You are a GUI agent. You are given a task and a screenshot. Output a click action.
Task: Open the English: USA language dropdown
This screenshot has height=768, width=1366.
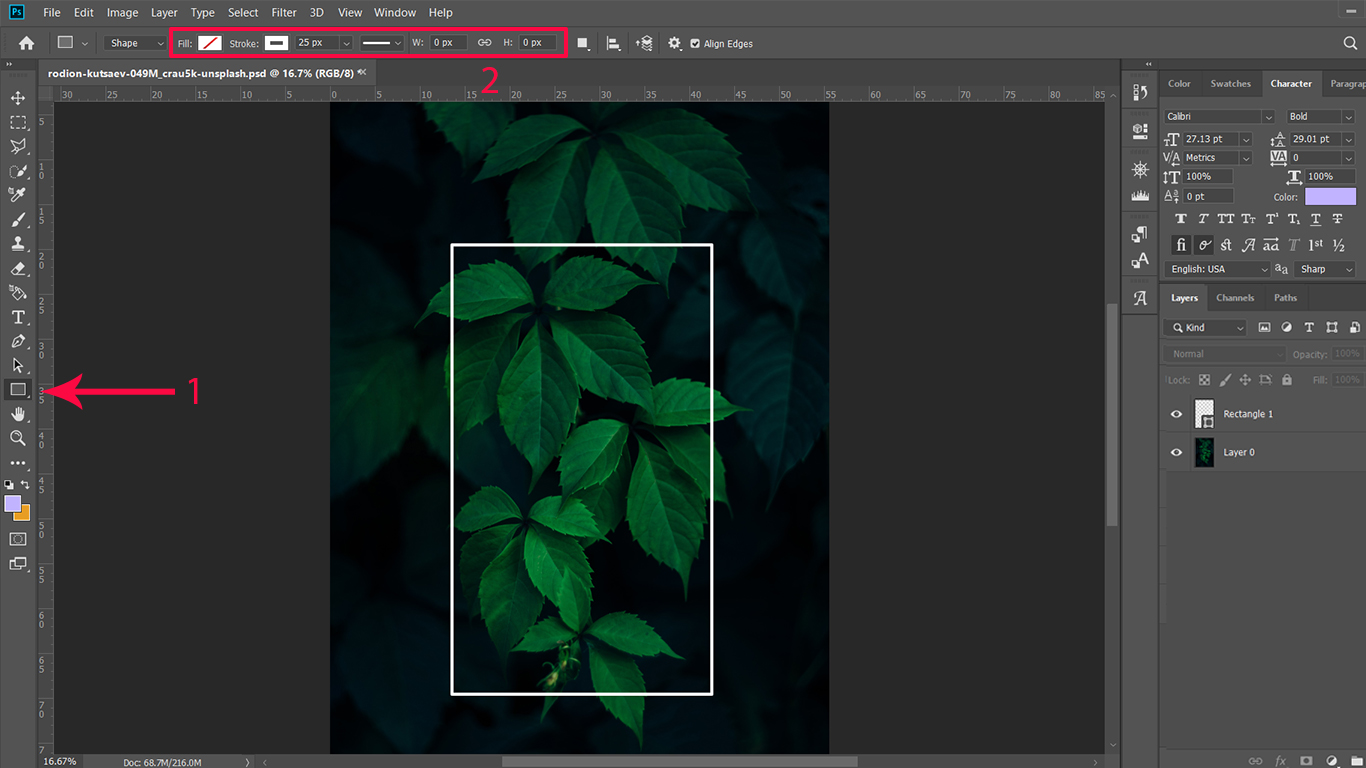[x=1217, y=269]
